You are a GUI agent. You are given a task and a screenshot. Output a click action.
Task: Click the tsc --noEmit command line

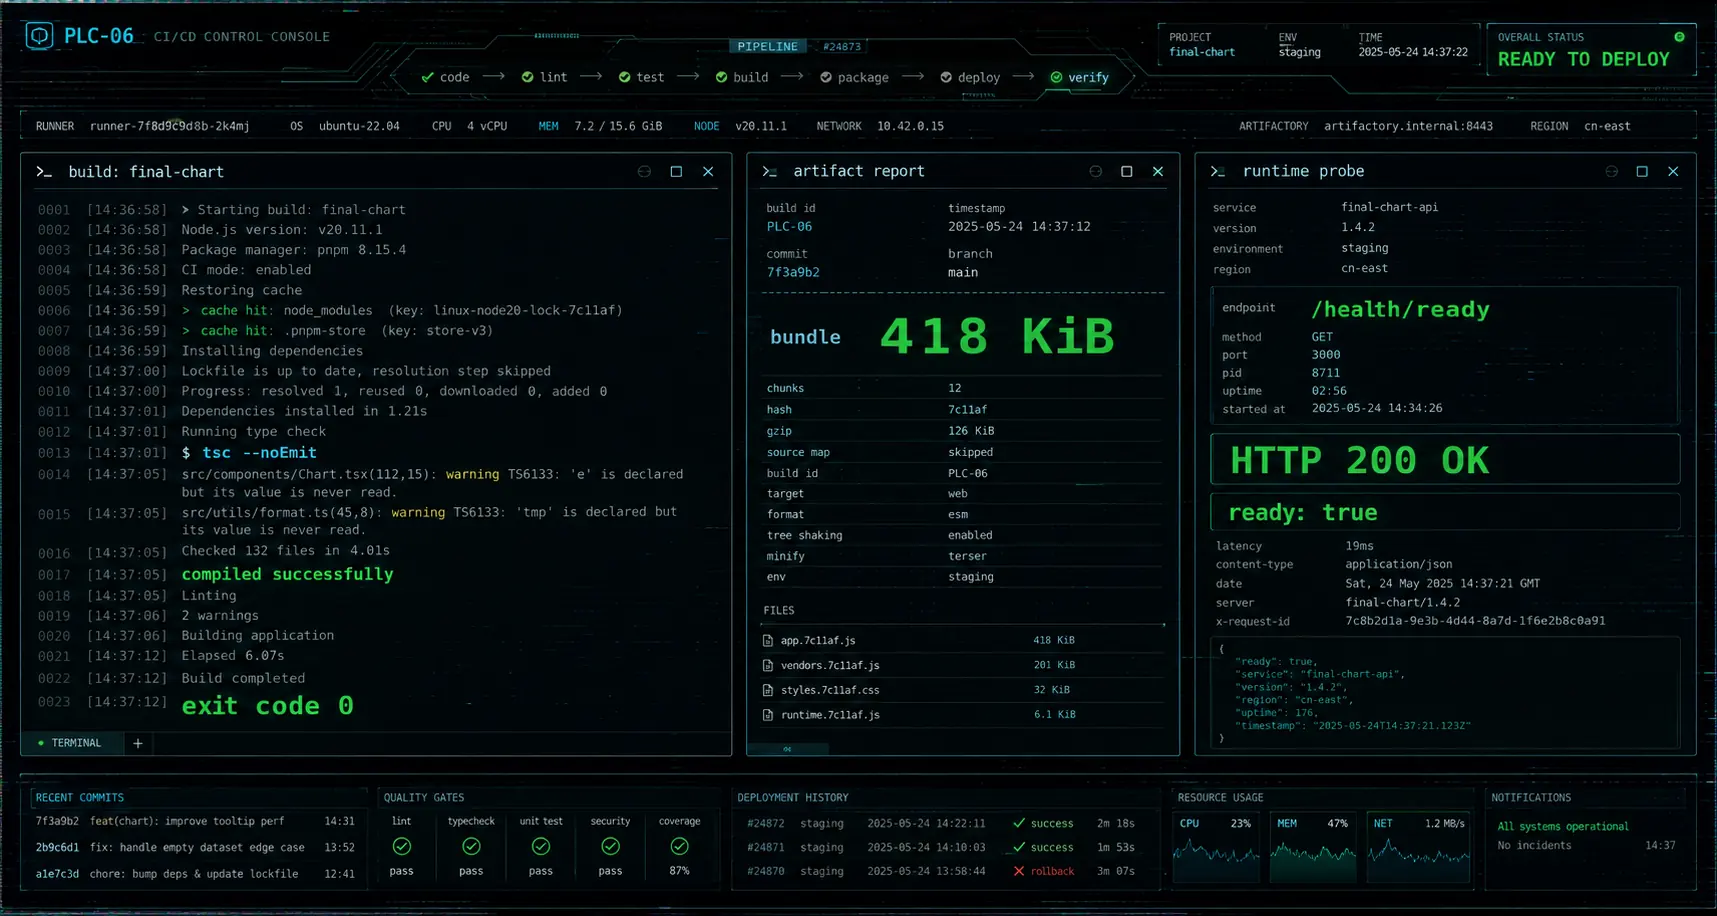(249, 453)
